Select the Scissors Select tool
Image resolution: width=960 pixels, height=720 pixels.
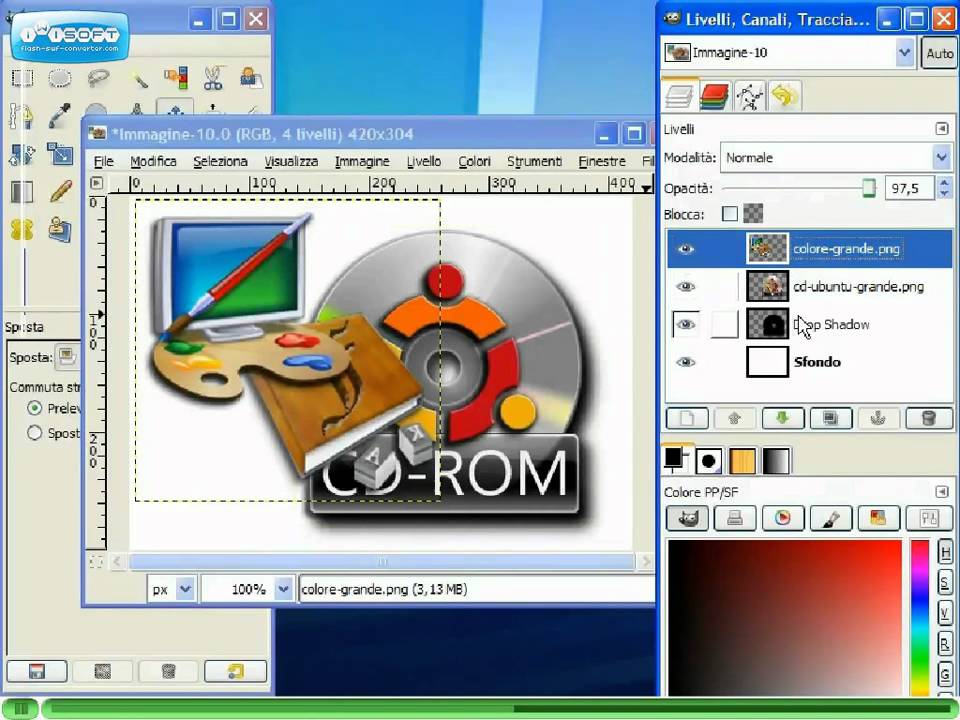213,78
